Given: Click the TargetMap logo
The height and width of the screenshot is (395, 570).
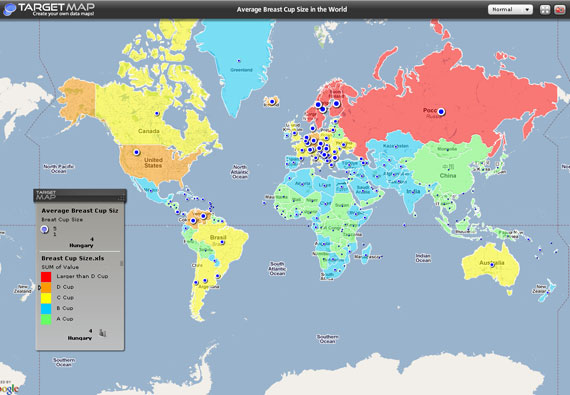Looking at the screenshot, I should click(x=49, y=9).
